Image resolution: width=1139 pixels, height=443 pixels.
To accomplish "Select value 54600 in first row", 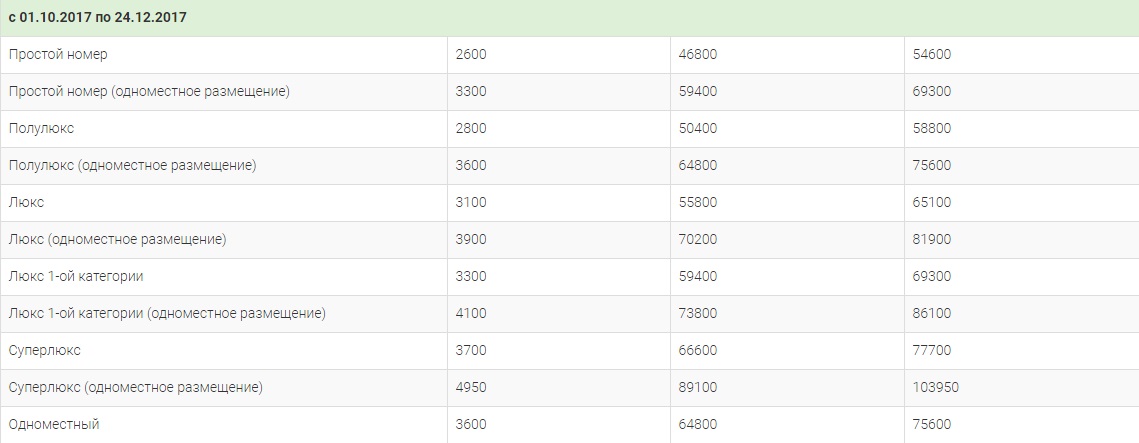I will click(x=932, y=54).
